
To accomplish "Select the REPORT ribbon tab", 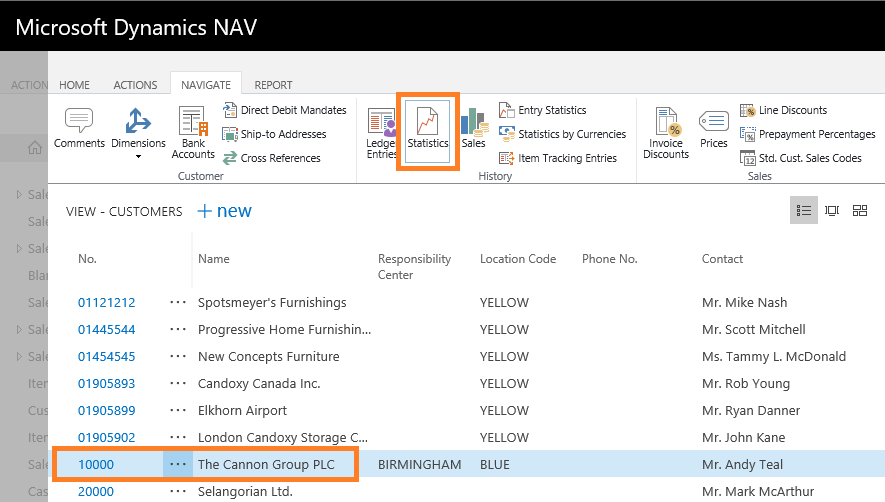I will [273, 85].
